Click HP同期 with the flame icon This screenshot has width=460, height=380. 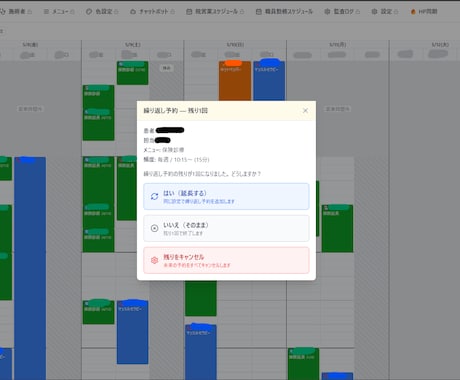tap(424, 12)
